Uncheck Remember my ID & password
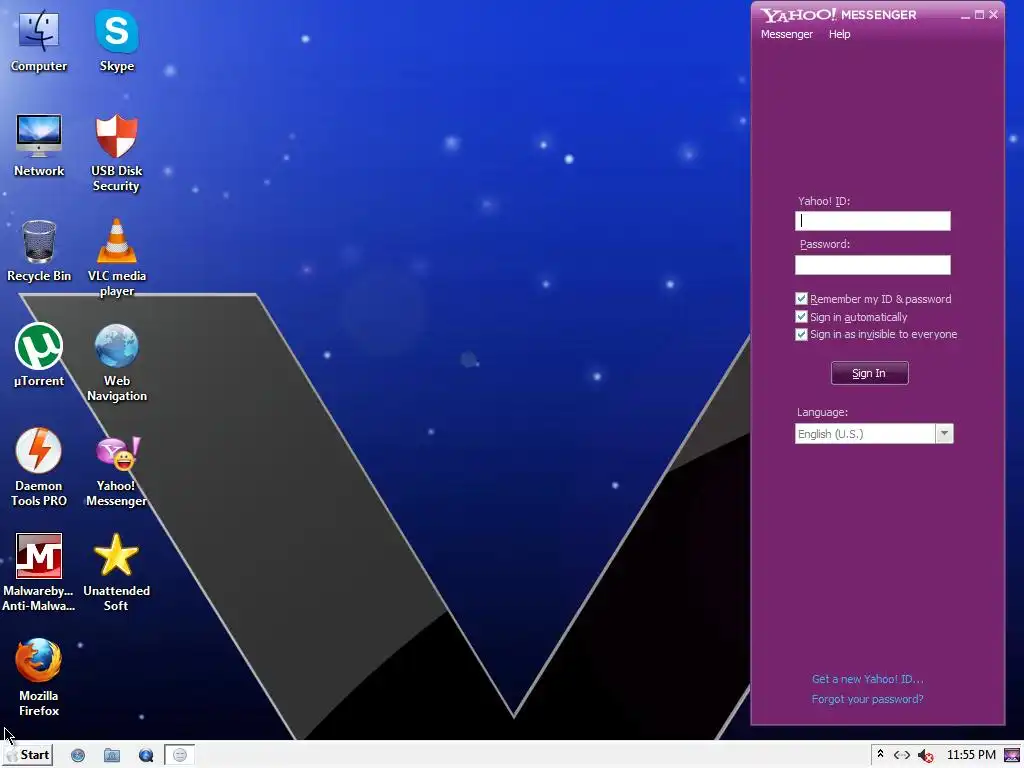Viewport: 1024px width, 768px height. pos(801,298)
